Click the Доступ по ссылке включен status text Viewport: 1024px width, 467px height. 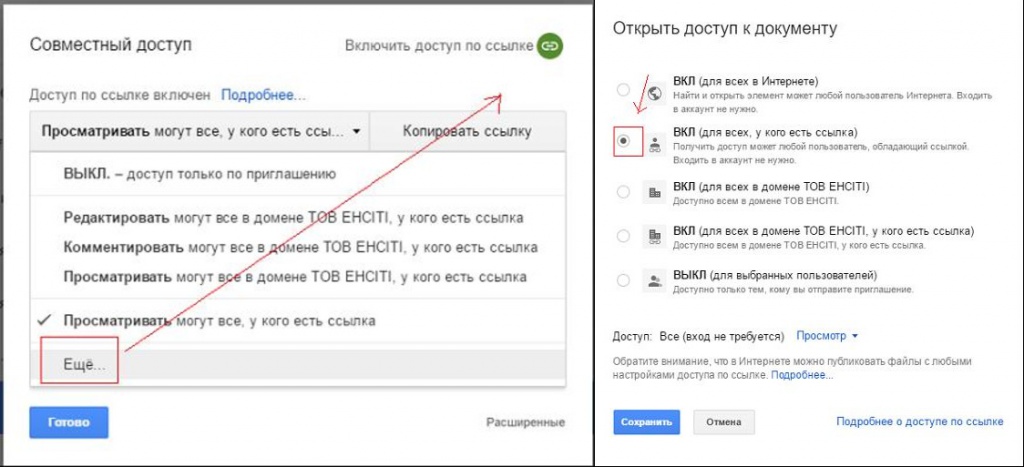[x=120, y=95]
